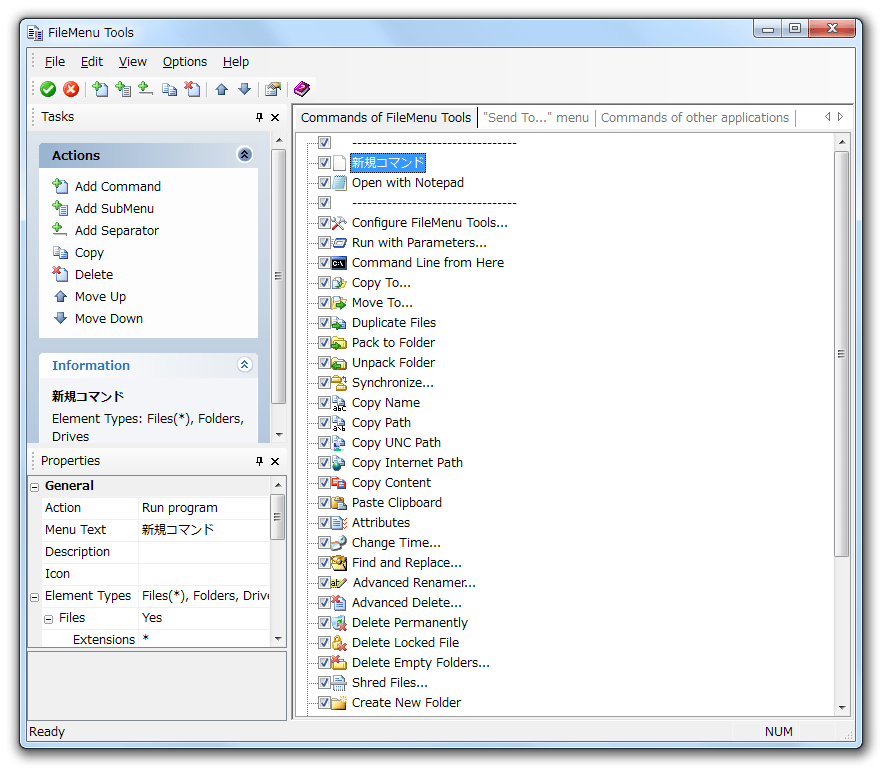
Task: Click the Delete link in Actions panel
Action: pos(94,275)
